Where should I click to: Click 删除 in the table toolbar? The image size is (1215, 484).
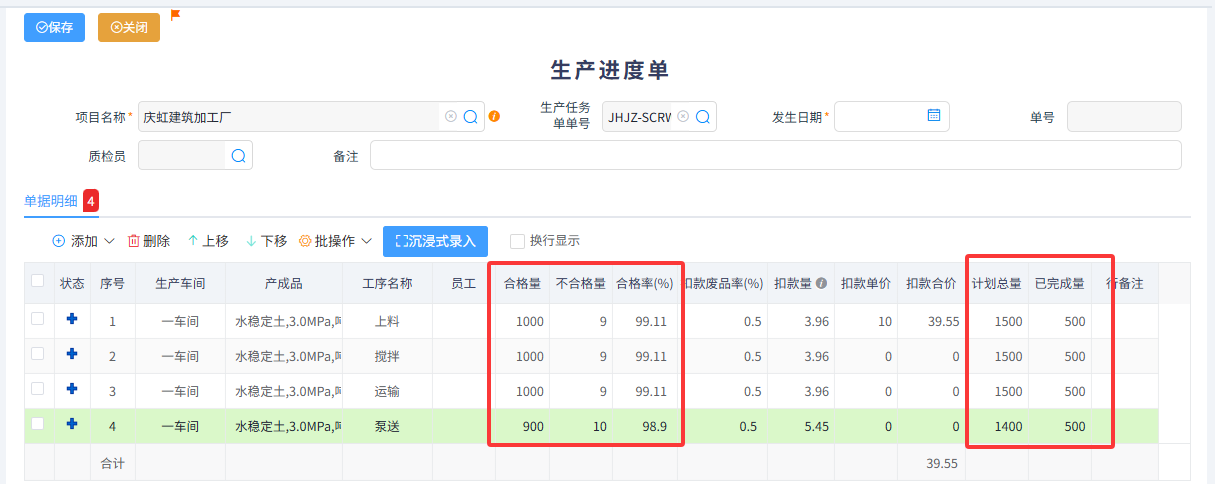[x=149, y=241]
